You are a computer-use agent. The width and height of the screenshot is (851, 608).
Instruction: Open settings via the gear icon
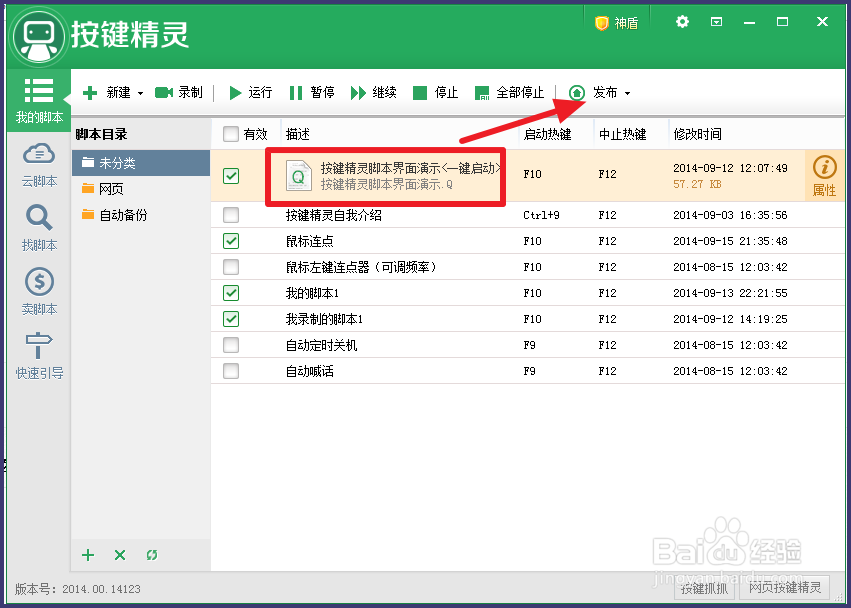tap(682, 21)
